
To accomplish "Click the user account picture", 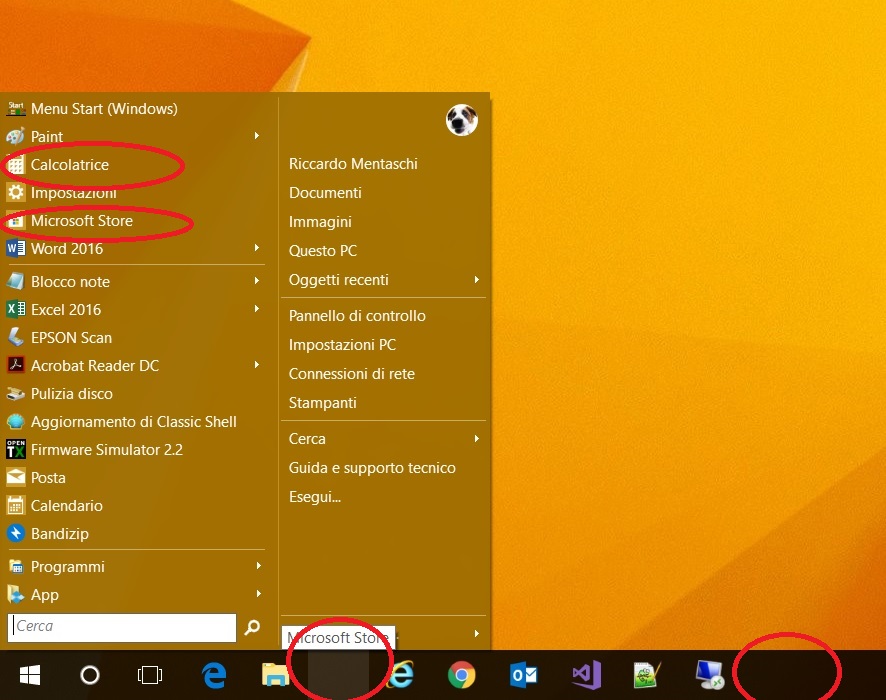I will click(x=461, y=121).
